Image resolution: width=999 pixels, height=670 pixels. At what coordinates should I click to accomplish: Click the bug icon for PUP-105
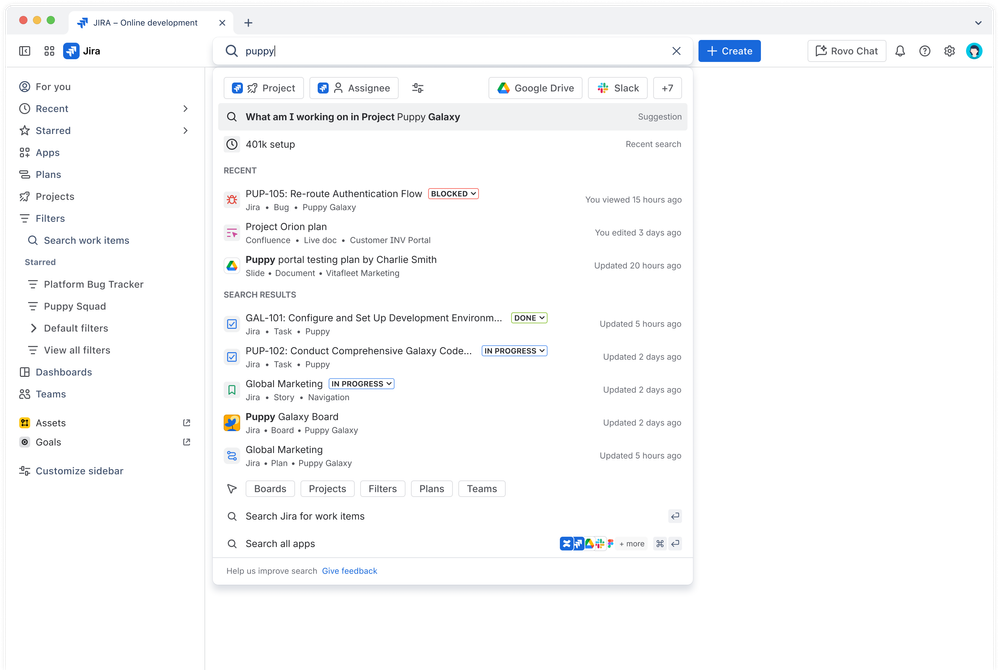click(x=232, y=200)
